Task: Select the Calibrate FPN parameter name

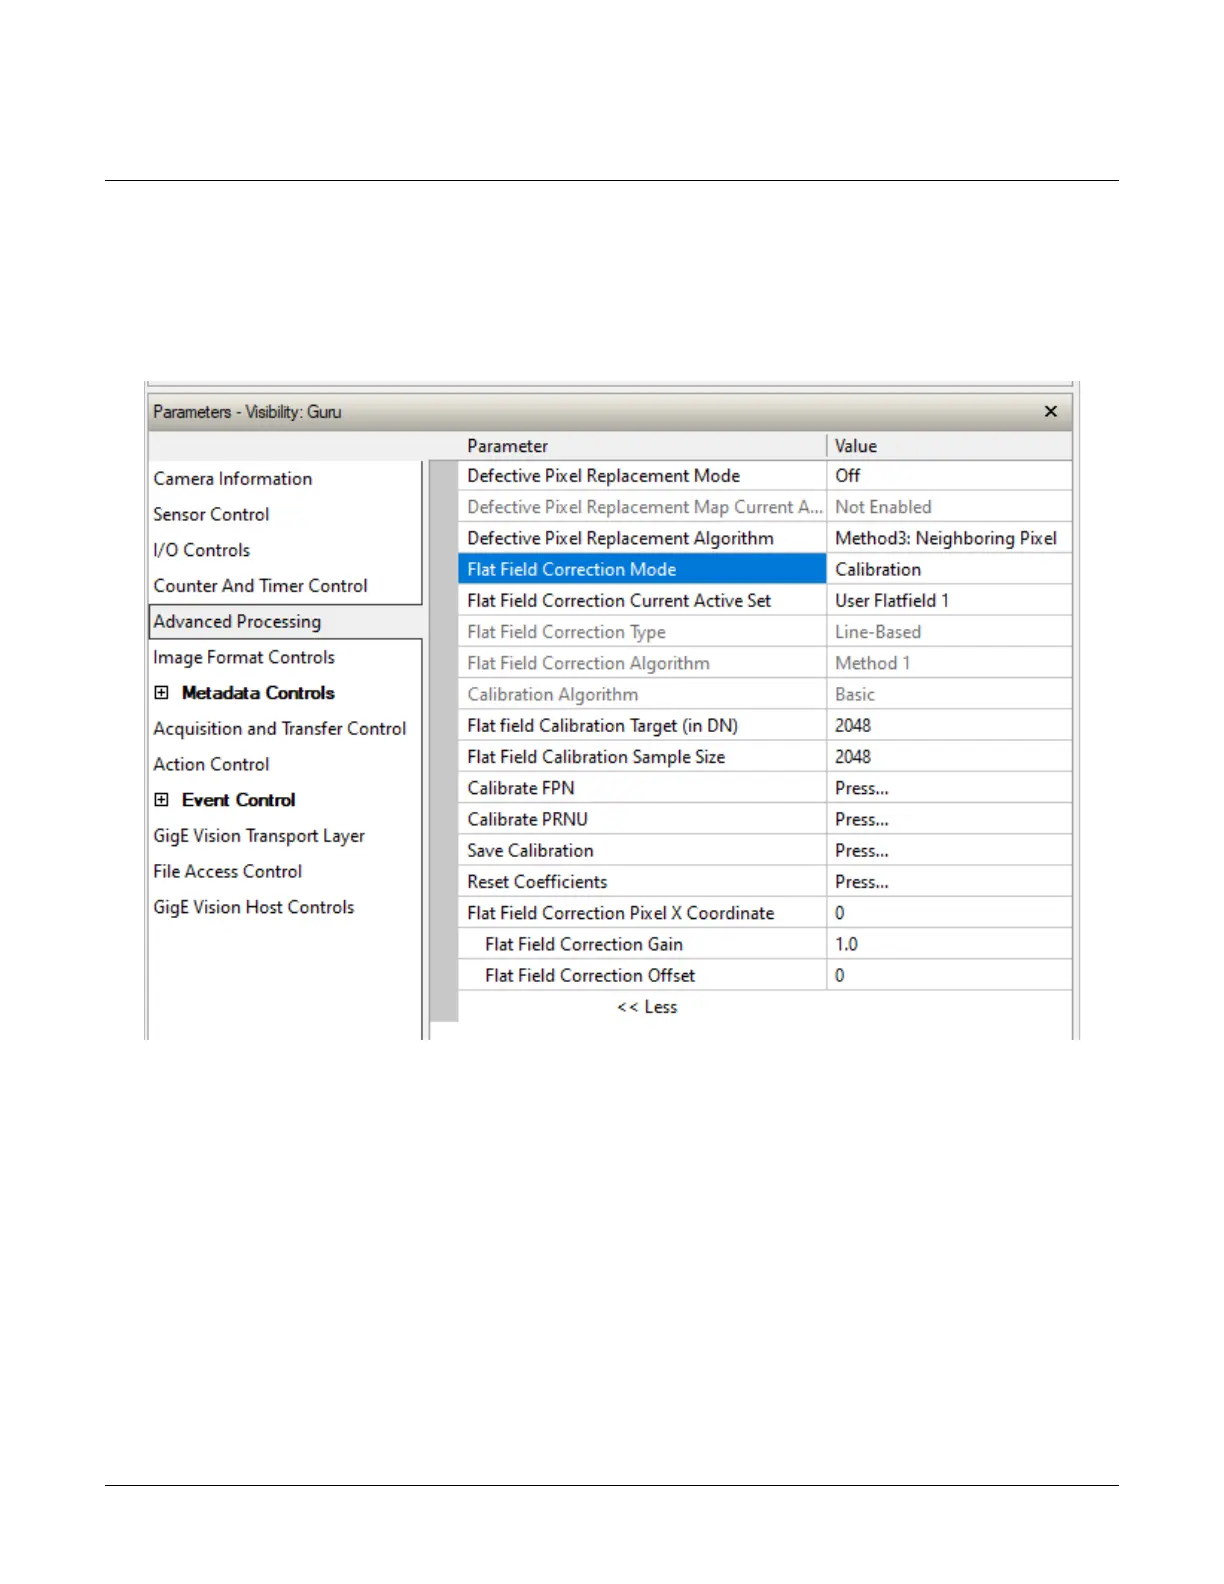Action: coord(520,788)
